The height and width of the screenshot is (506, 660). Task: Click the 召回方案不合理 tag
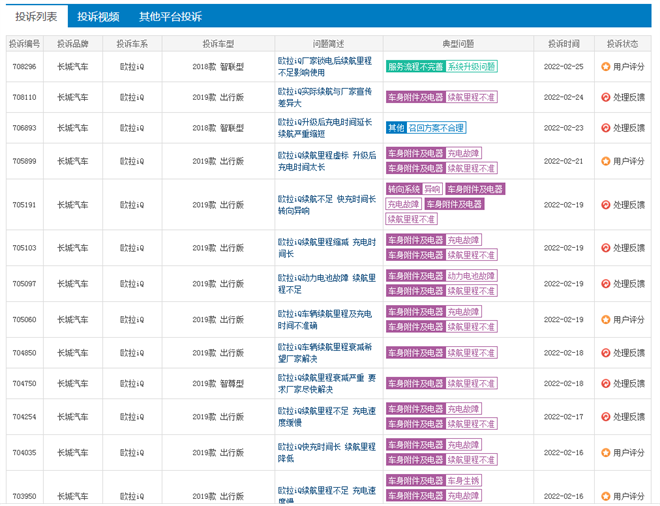436,128
